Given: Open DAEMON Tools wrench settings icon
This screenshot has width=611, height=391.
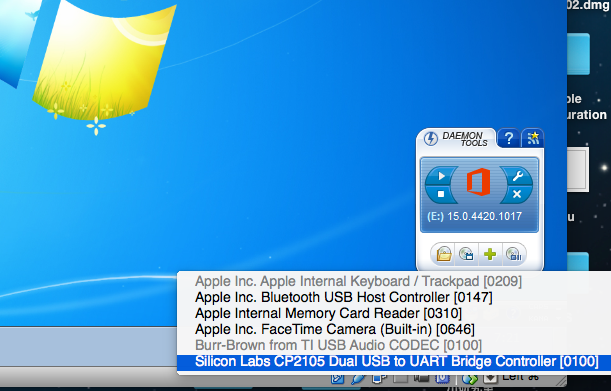Looking at the screenshot, I should [x=517, y=176].
